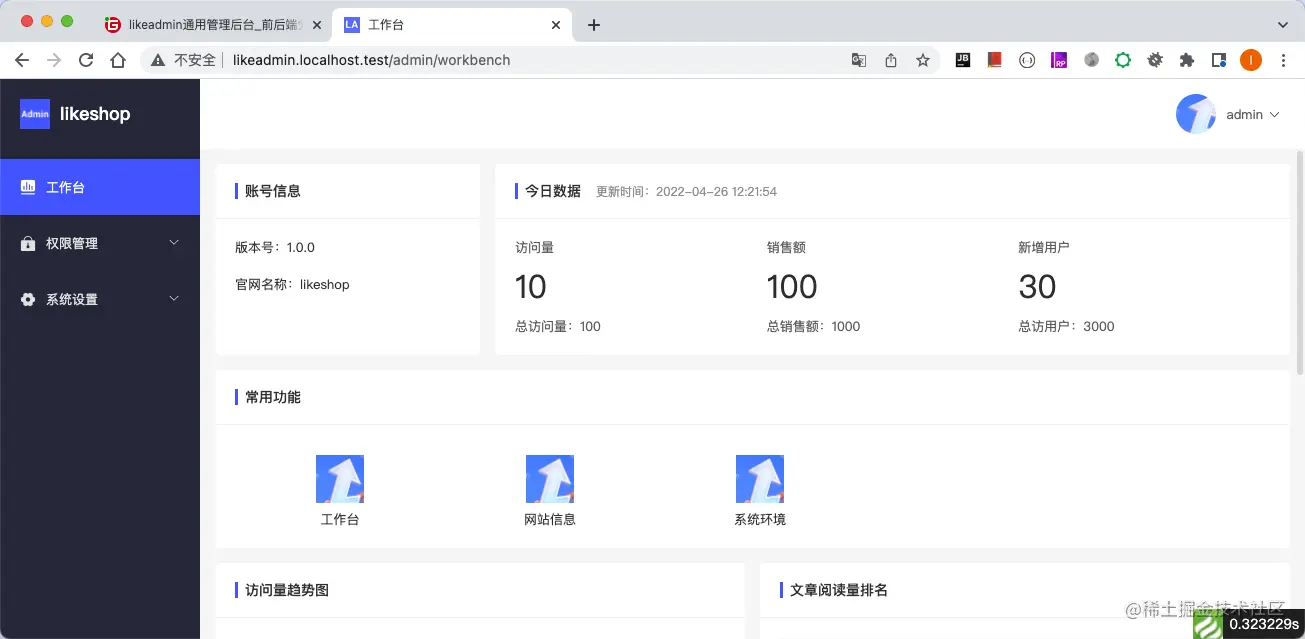This screenshot has height=639, width=1305.
Task: Open the Chrome extensions puzzle icon
Action: pos(1187,60)
